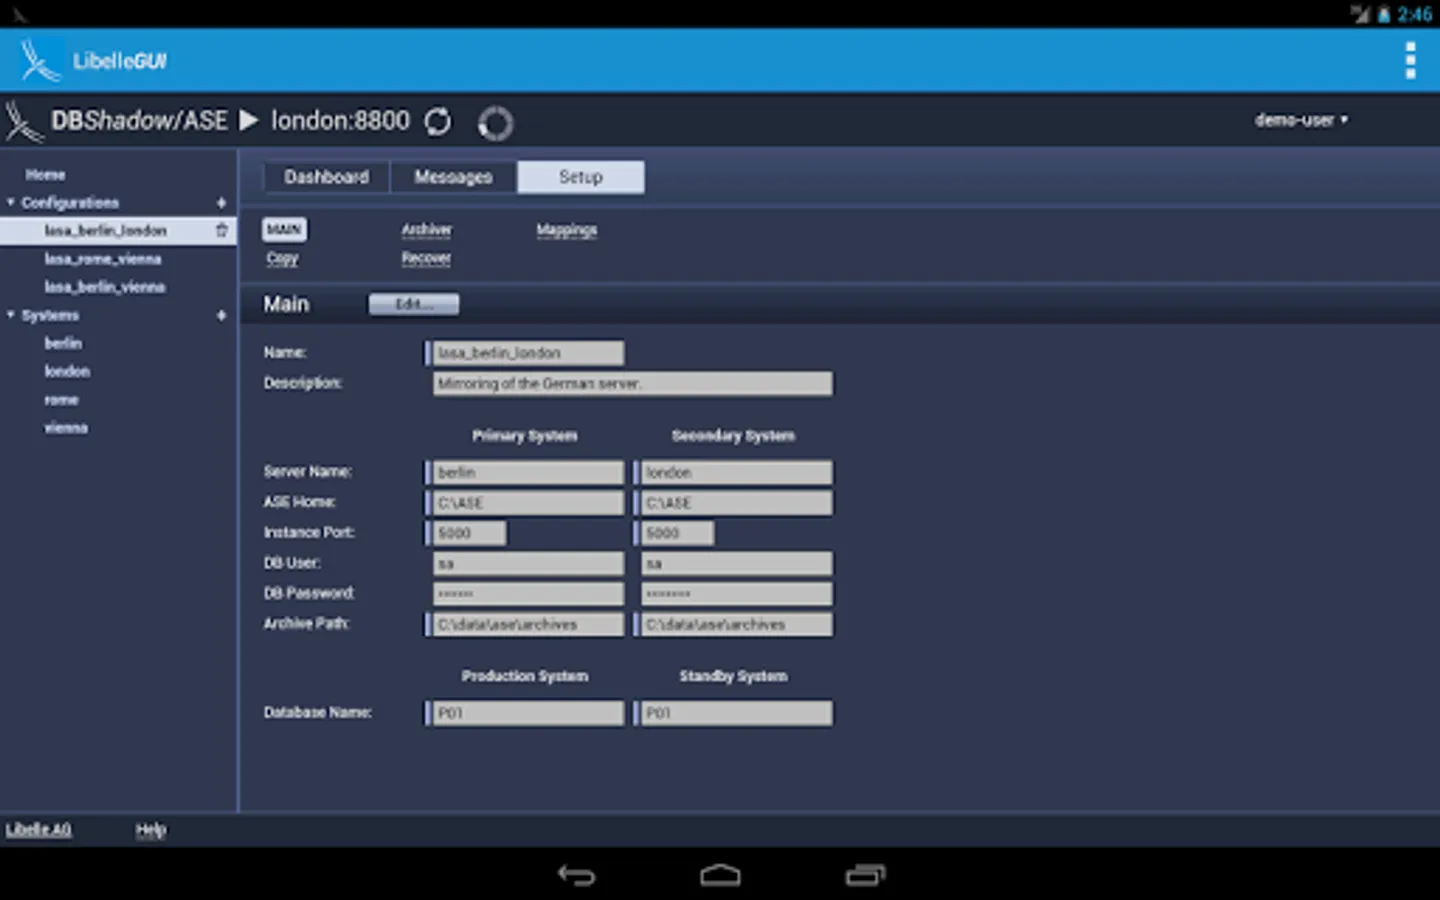Switch to the Messages tab
Image resolution: width=1440 pixels, height=900 pixels.
[x=453, y=177]
